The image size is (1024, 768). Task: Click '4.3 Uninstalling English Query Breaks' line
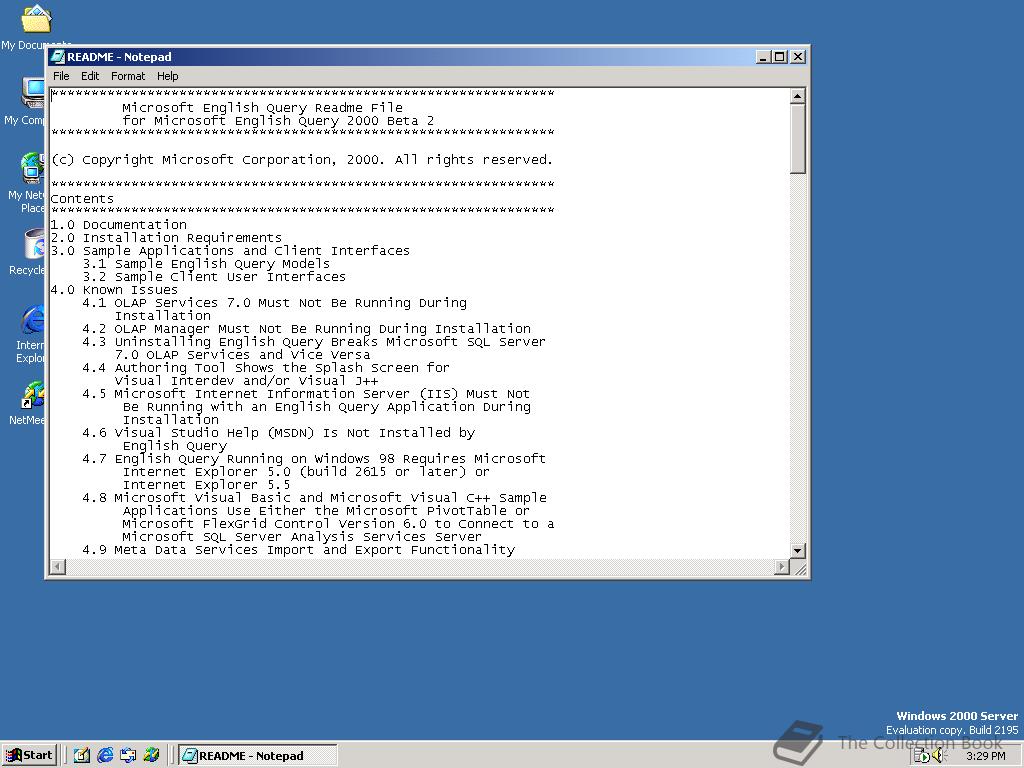314,342
